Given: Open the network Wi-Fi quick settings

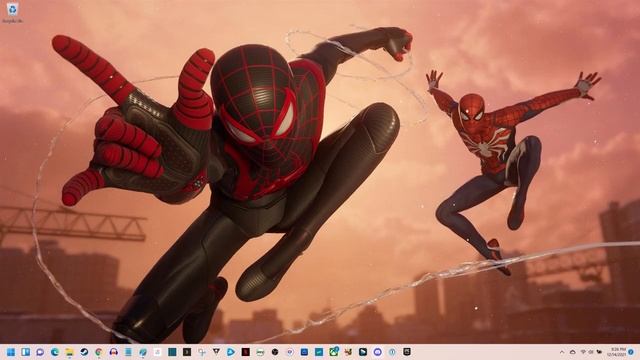Looking at the screenshot, I should pyautogui.click(x=583, y=352).
